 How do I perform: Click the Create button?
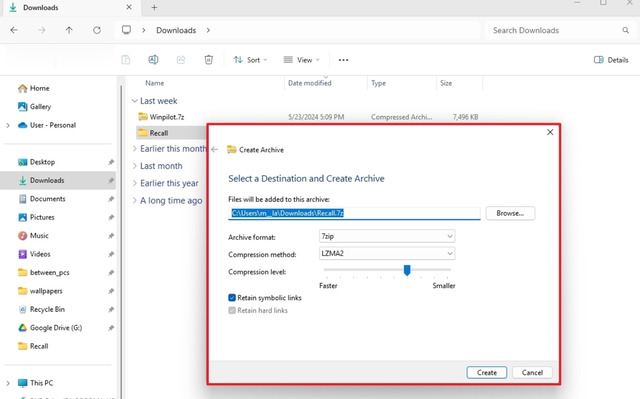click(x=487, y=372)
